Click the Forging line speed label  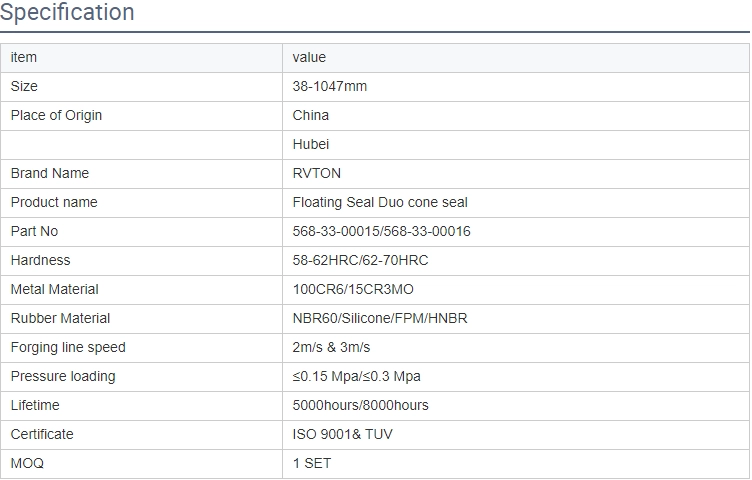point(68,347)
